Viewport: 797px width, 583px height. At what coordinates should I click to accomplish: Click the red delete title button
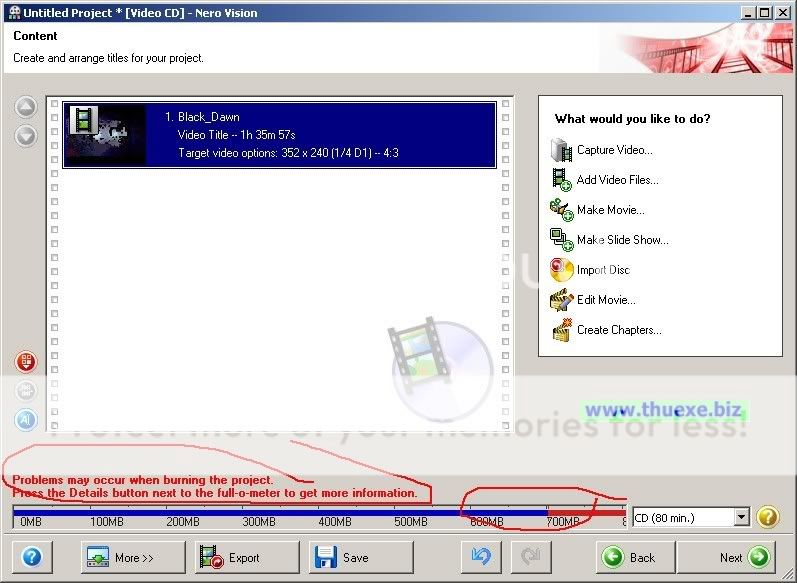[26, 362]
